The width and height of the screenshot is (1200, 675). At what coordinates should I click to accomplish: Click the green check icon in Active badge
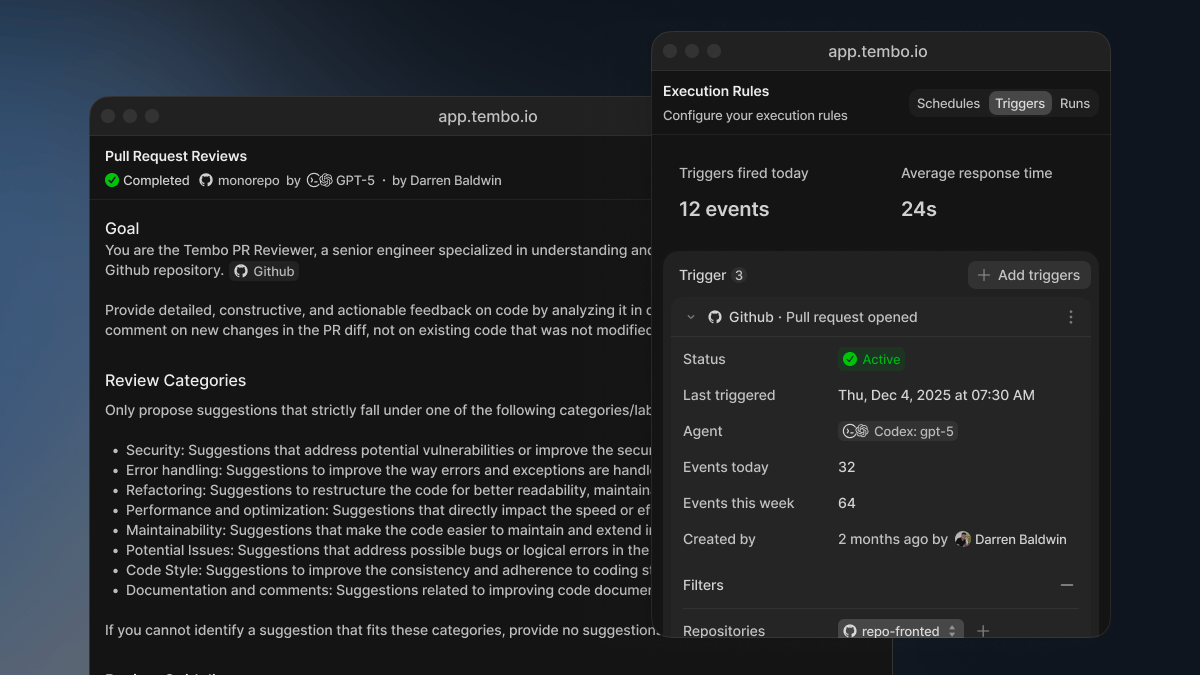pos(850,359)
